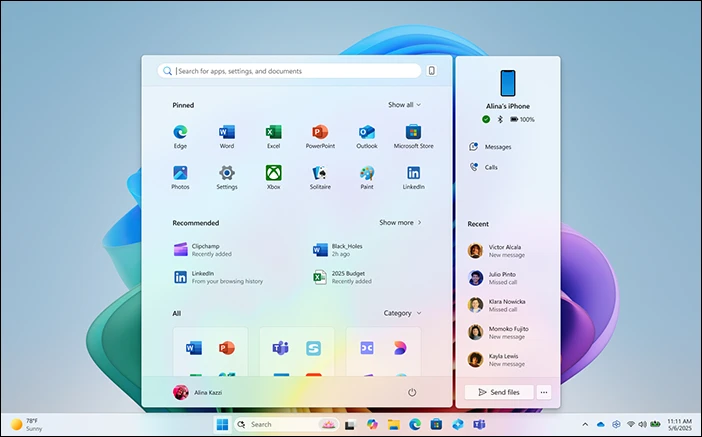Toggle the phone panel button beside search
The image size is (702, 437).
pos(432,71)
